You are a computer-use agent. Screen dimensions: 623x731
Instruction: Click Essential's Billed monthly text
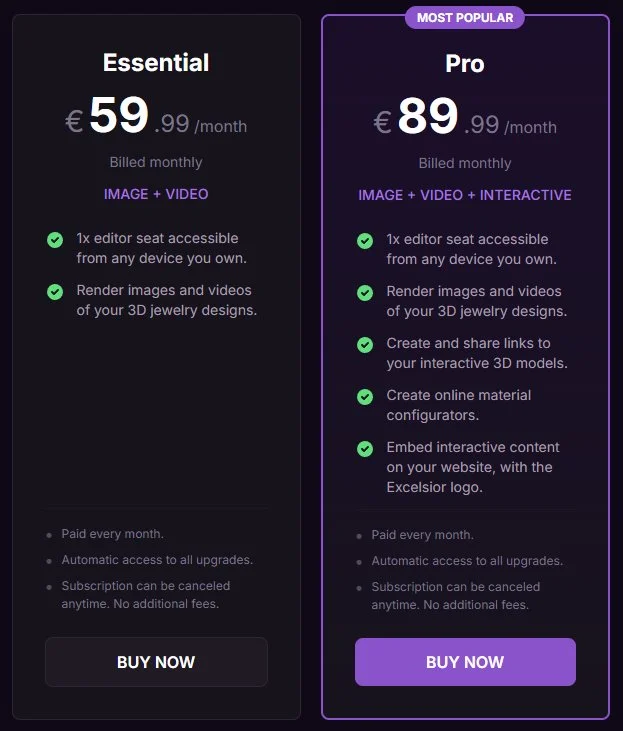(x=156, y=162)
